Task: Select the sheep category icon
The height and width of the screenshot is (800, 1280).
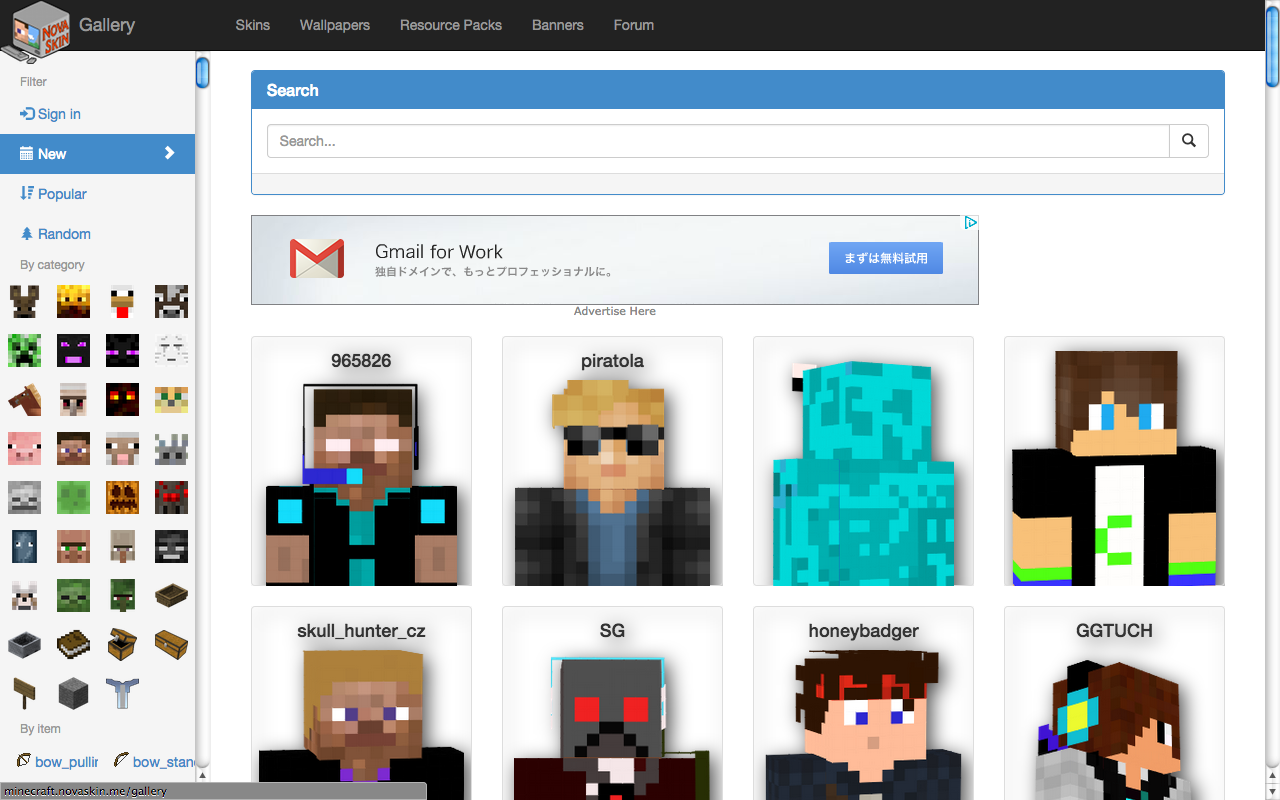Action: [x=122, y=448]
